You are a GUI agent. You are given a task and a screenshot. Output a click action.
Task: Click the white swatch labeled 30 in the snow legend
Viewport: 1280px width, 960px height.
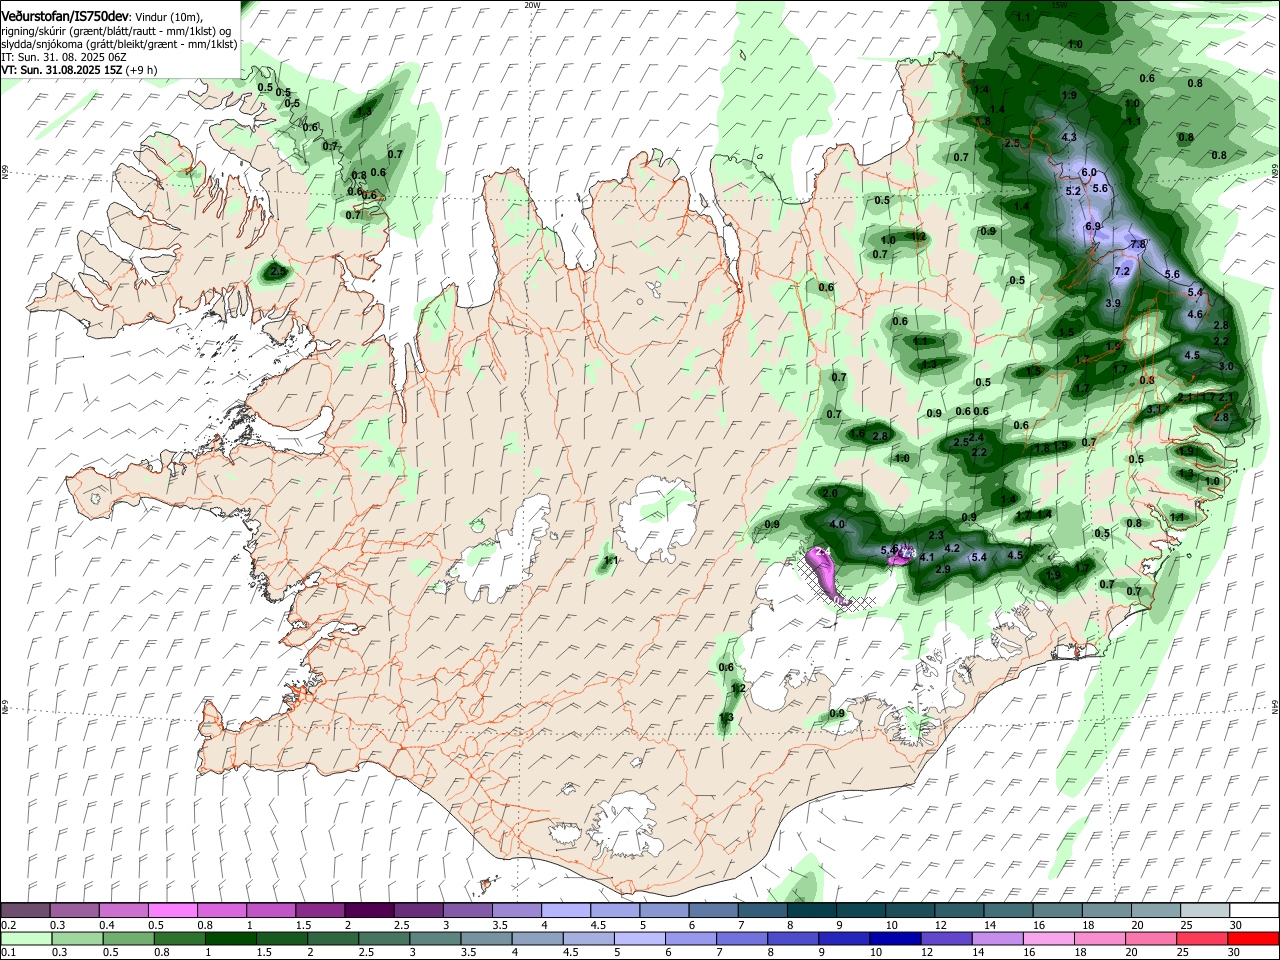pos(1254,910)
